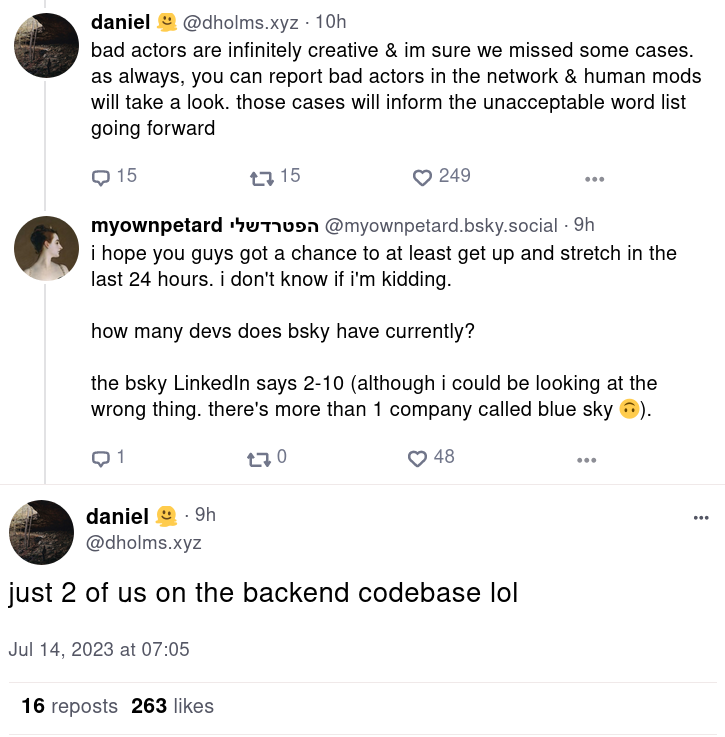Viewport: 725px width, 737px height.
Task: Open daniel's avatar on top post
Action: [46, 45]
